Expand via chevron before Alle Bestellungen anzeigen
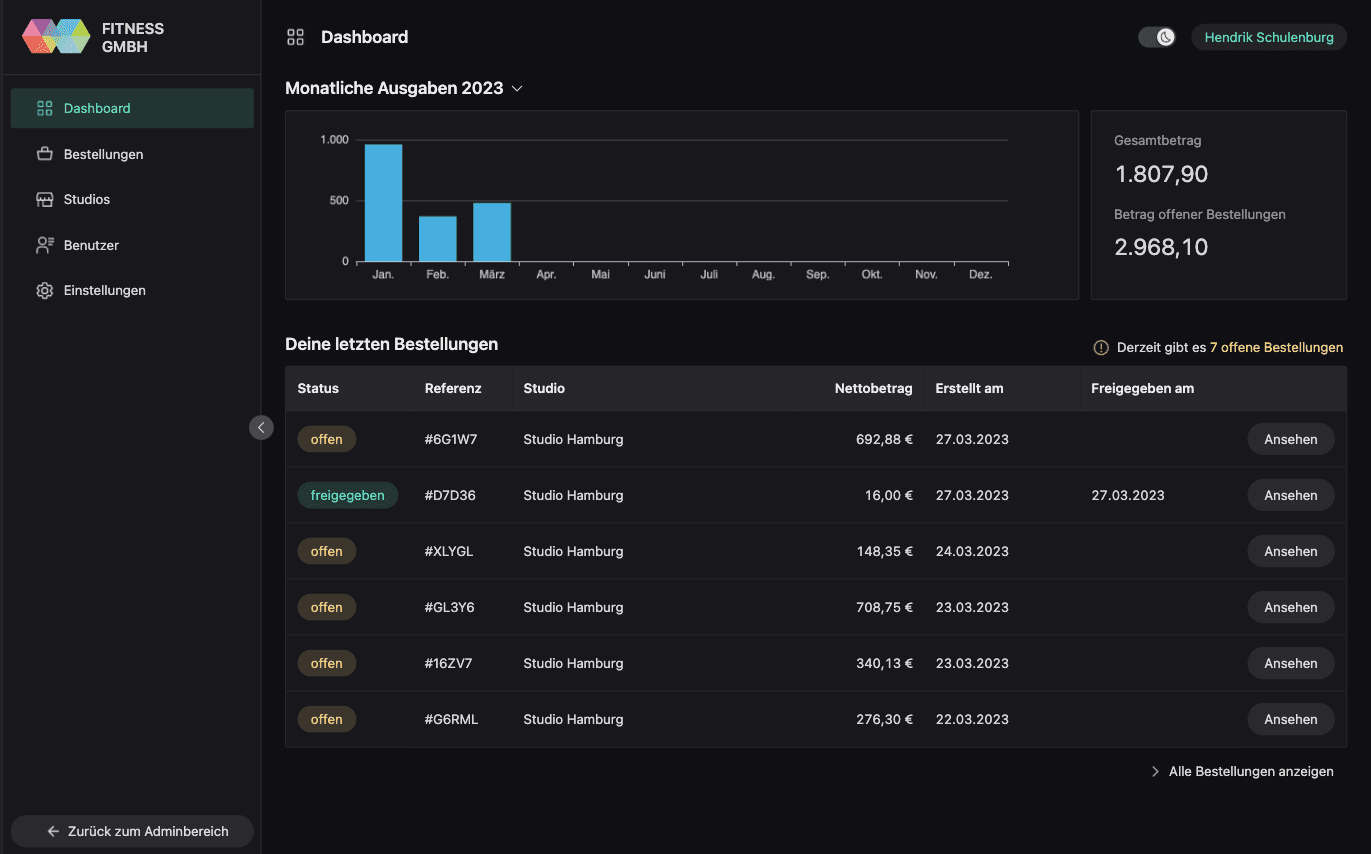Image resolution: width=1371 pixels, height=854 pixels. point(1155,772)
